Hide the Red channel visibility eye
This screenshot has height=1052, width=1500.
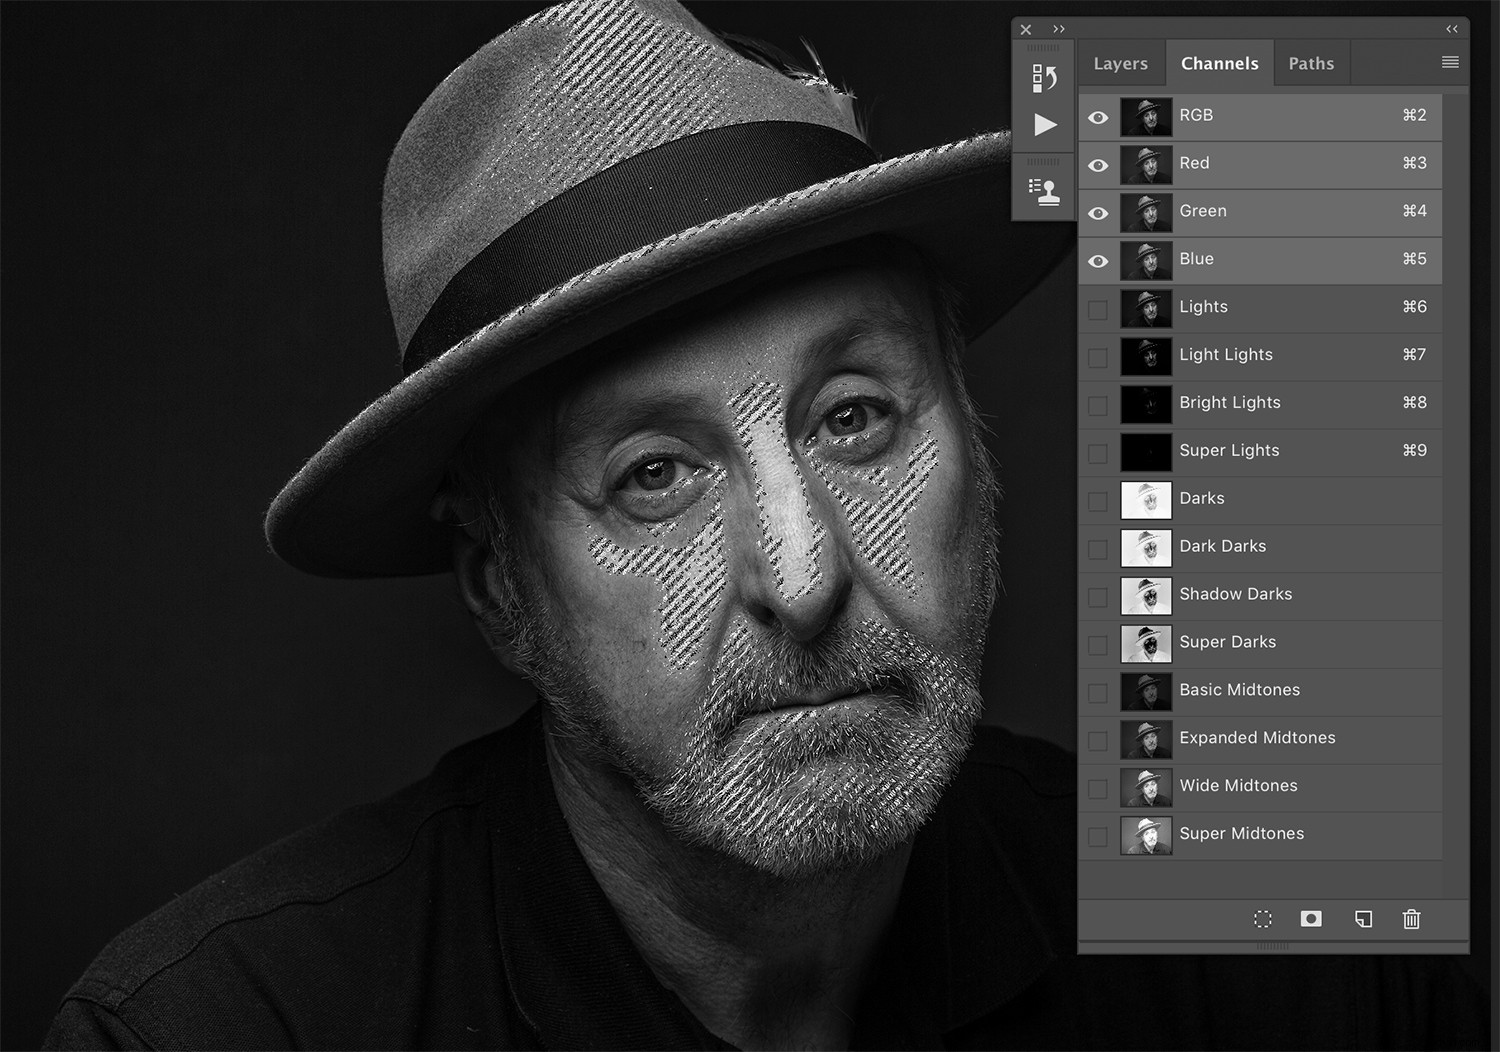coord(1098,165)
